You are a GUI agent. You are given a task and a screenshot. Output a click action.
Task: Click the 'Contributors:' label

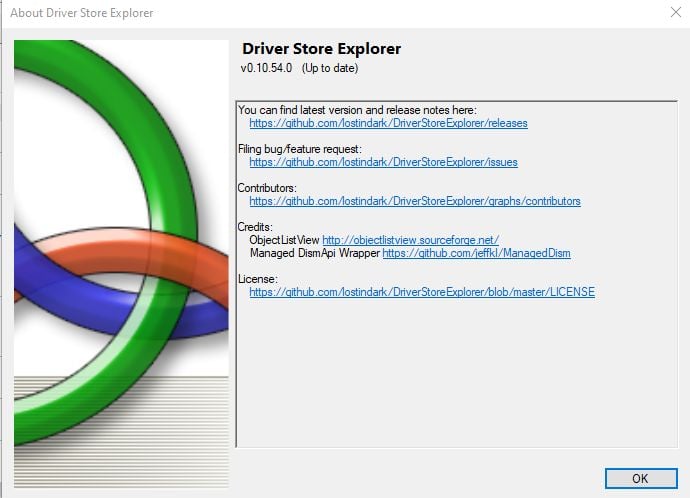pyautogui.click(x=267, y=188)
